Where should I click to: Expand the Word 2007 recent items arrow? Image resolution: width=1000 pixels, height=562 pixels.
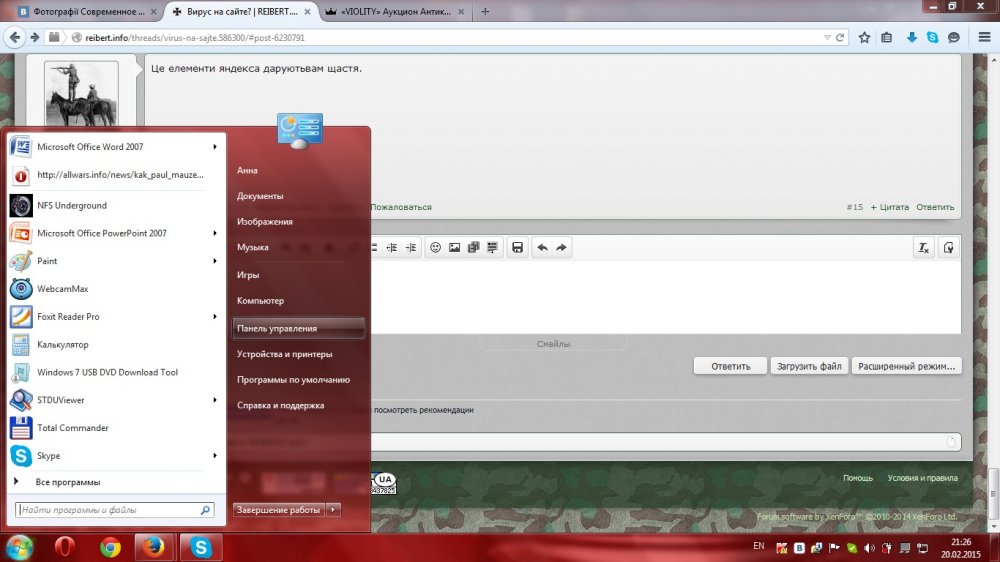pyautogui.click(x=215, y=147)
